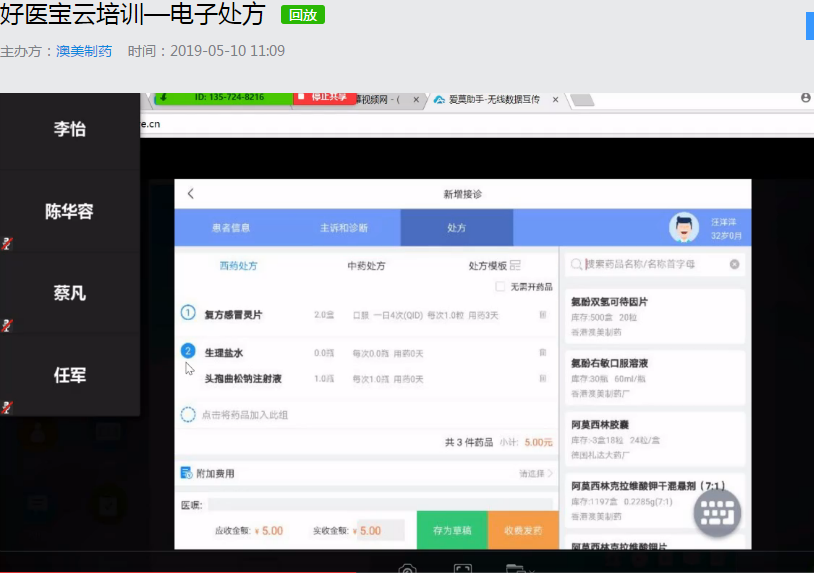Click the 头孢曲松钠注射液 drug name

tap(243, 379)
